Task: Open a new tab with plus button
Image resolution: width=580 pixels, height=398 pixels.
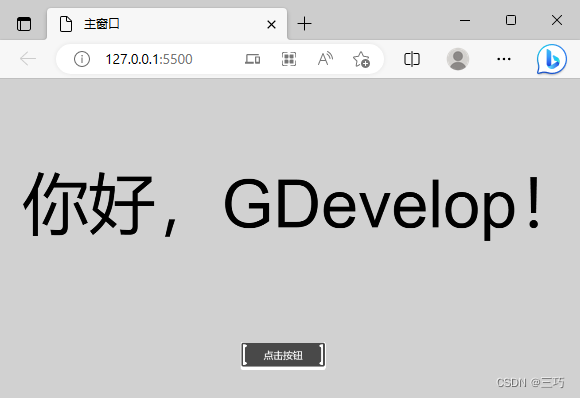Action: click(x=304, y=24)
